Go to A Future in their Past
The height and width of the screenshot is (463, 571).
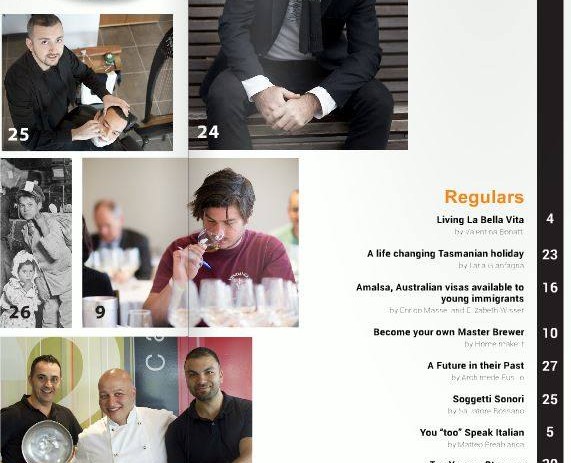(x=476, y=366)
